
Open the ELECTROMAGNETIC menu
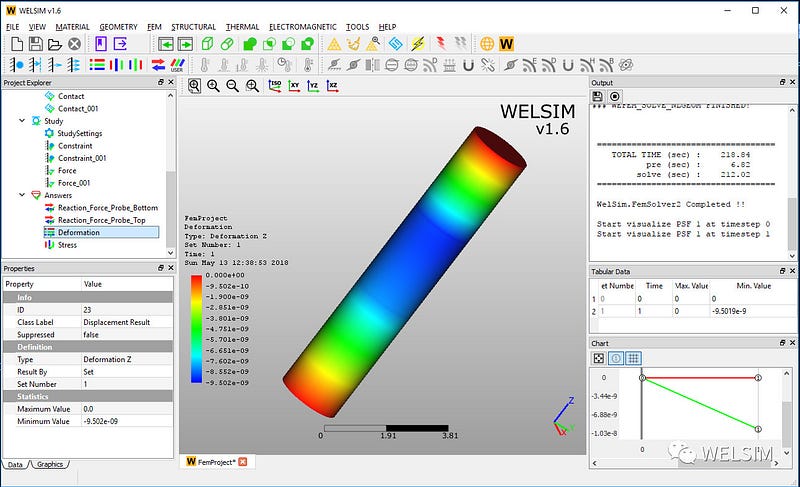click(303, 27)
